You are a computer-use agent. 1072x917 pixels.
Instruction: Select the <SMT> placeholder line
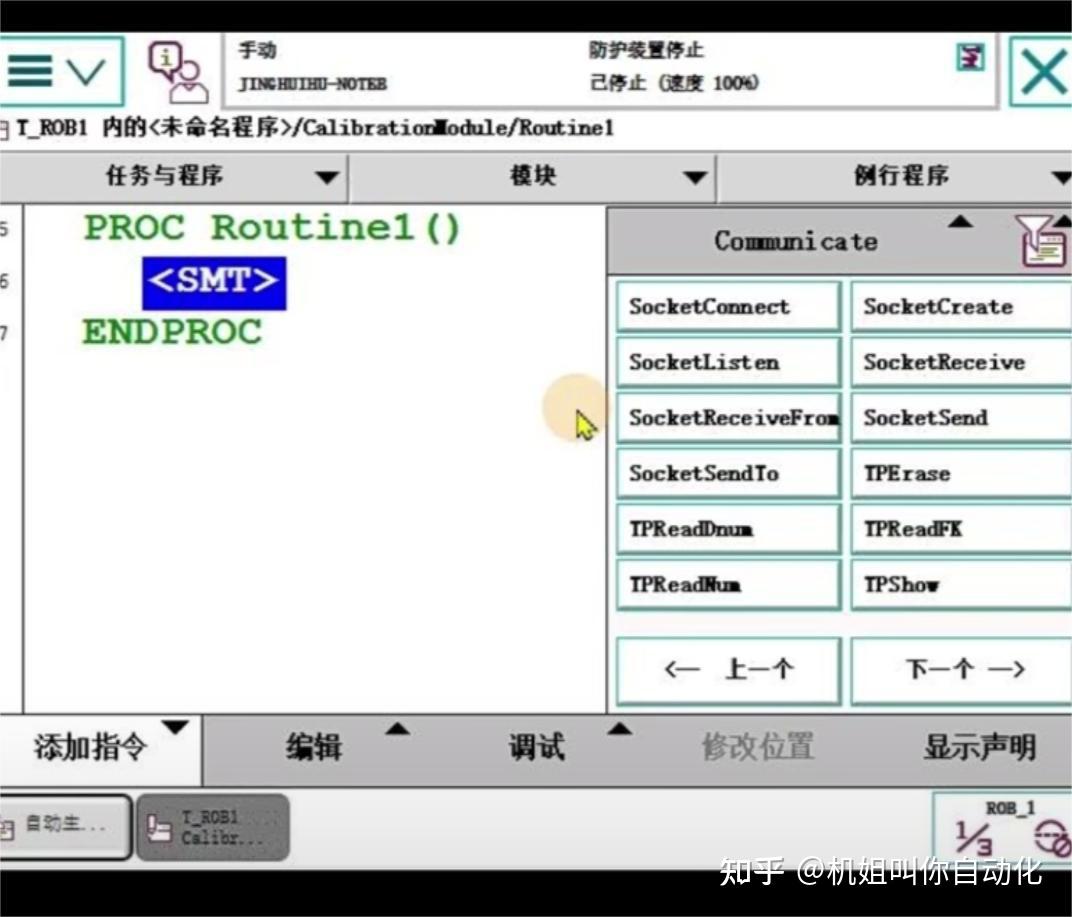[x=214, y=283]
